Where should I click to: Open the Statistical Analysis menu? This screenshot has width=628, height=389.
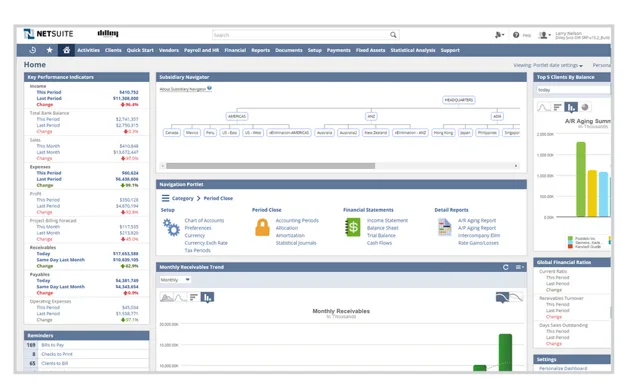[x=413, y=50]
